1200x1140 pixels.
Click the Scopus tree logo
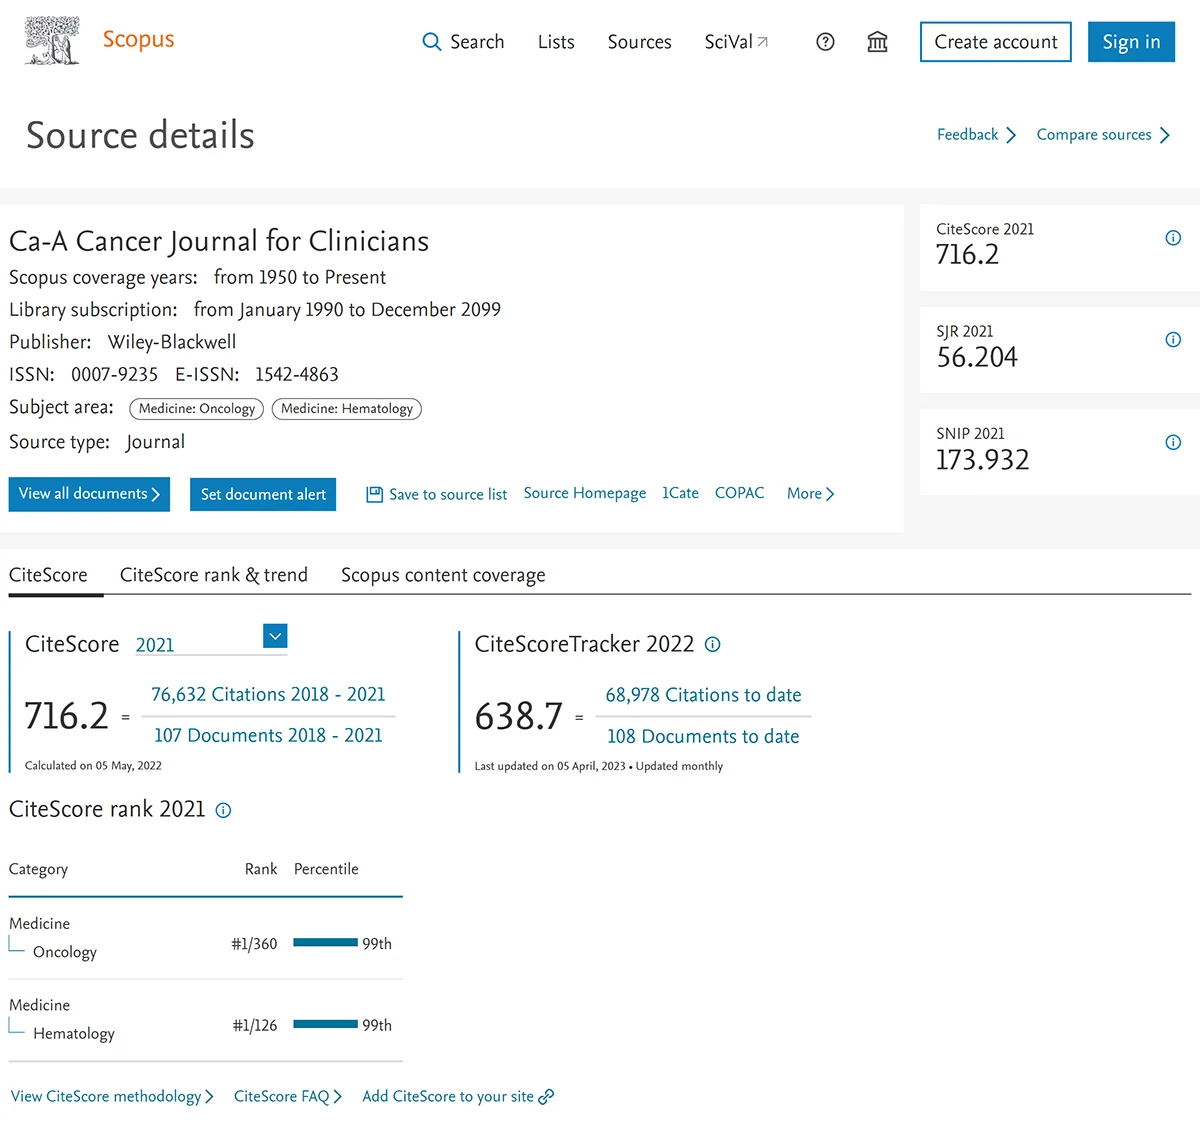point(52,40)
